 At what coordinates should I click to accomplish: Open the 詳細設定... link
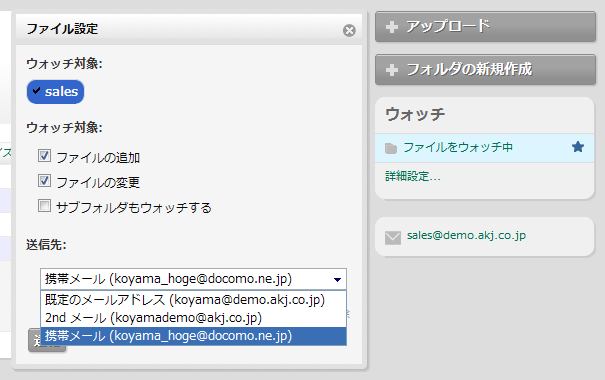tap(413, 177)
